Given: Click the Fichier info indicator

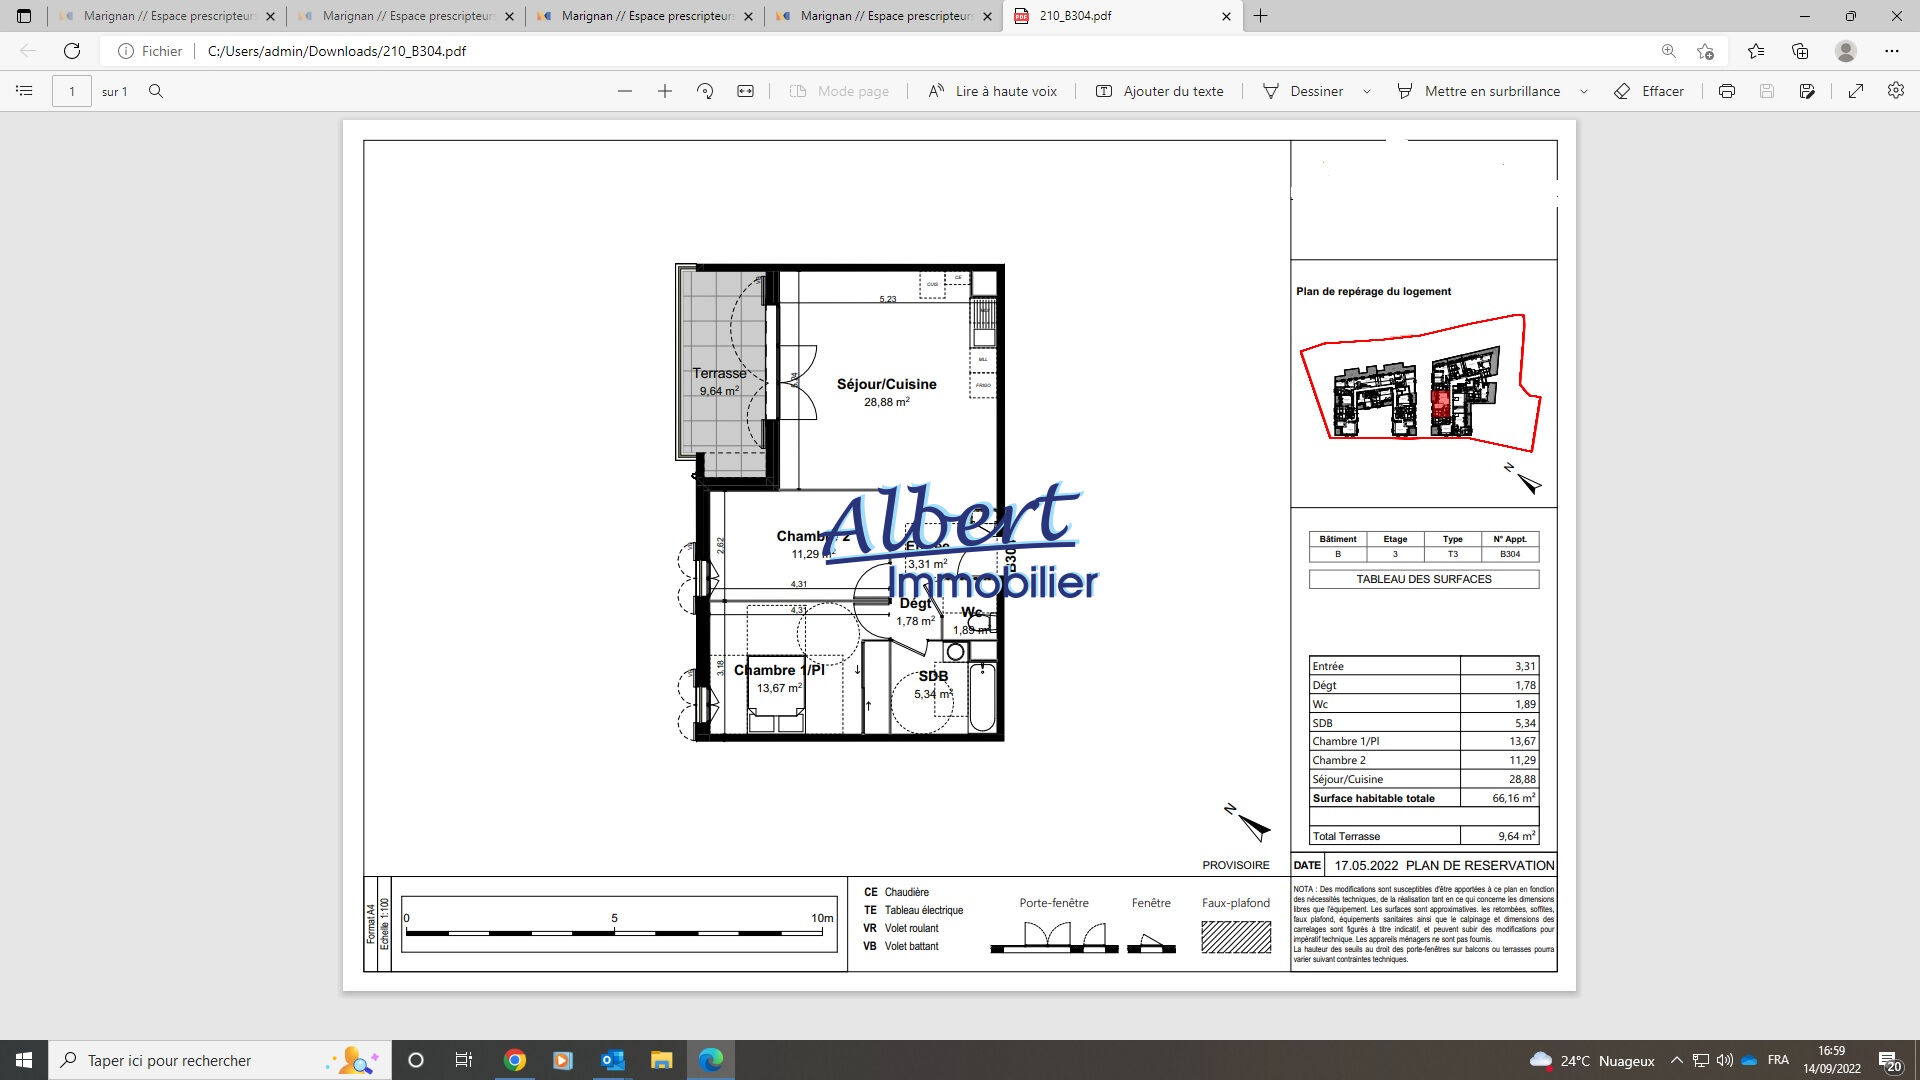Looking at the screenshot, I should pos(150,51).
